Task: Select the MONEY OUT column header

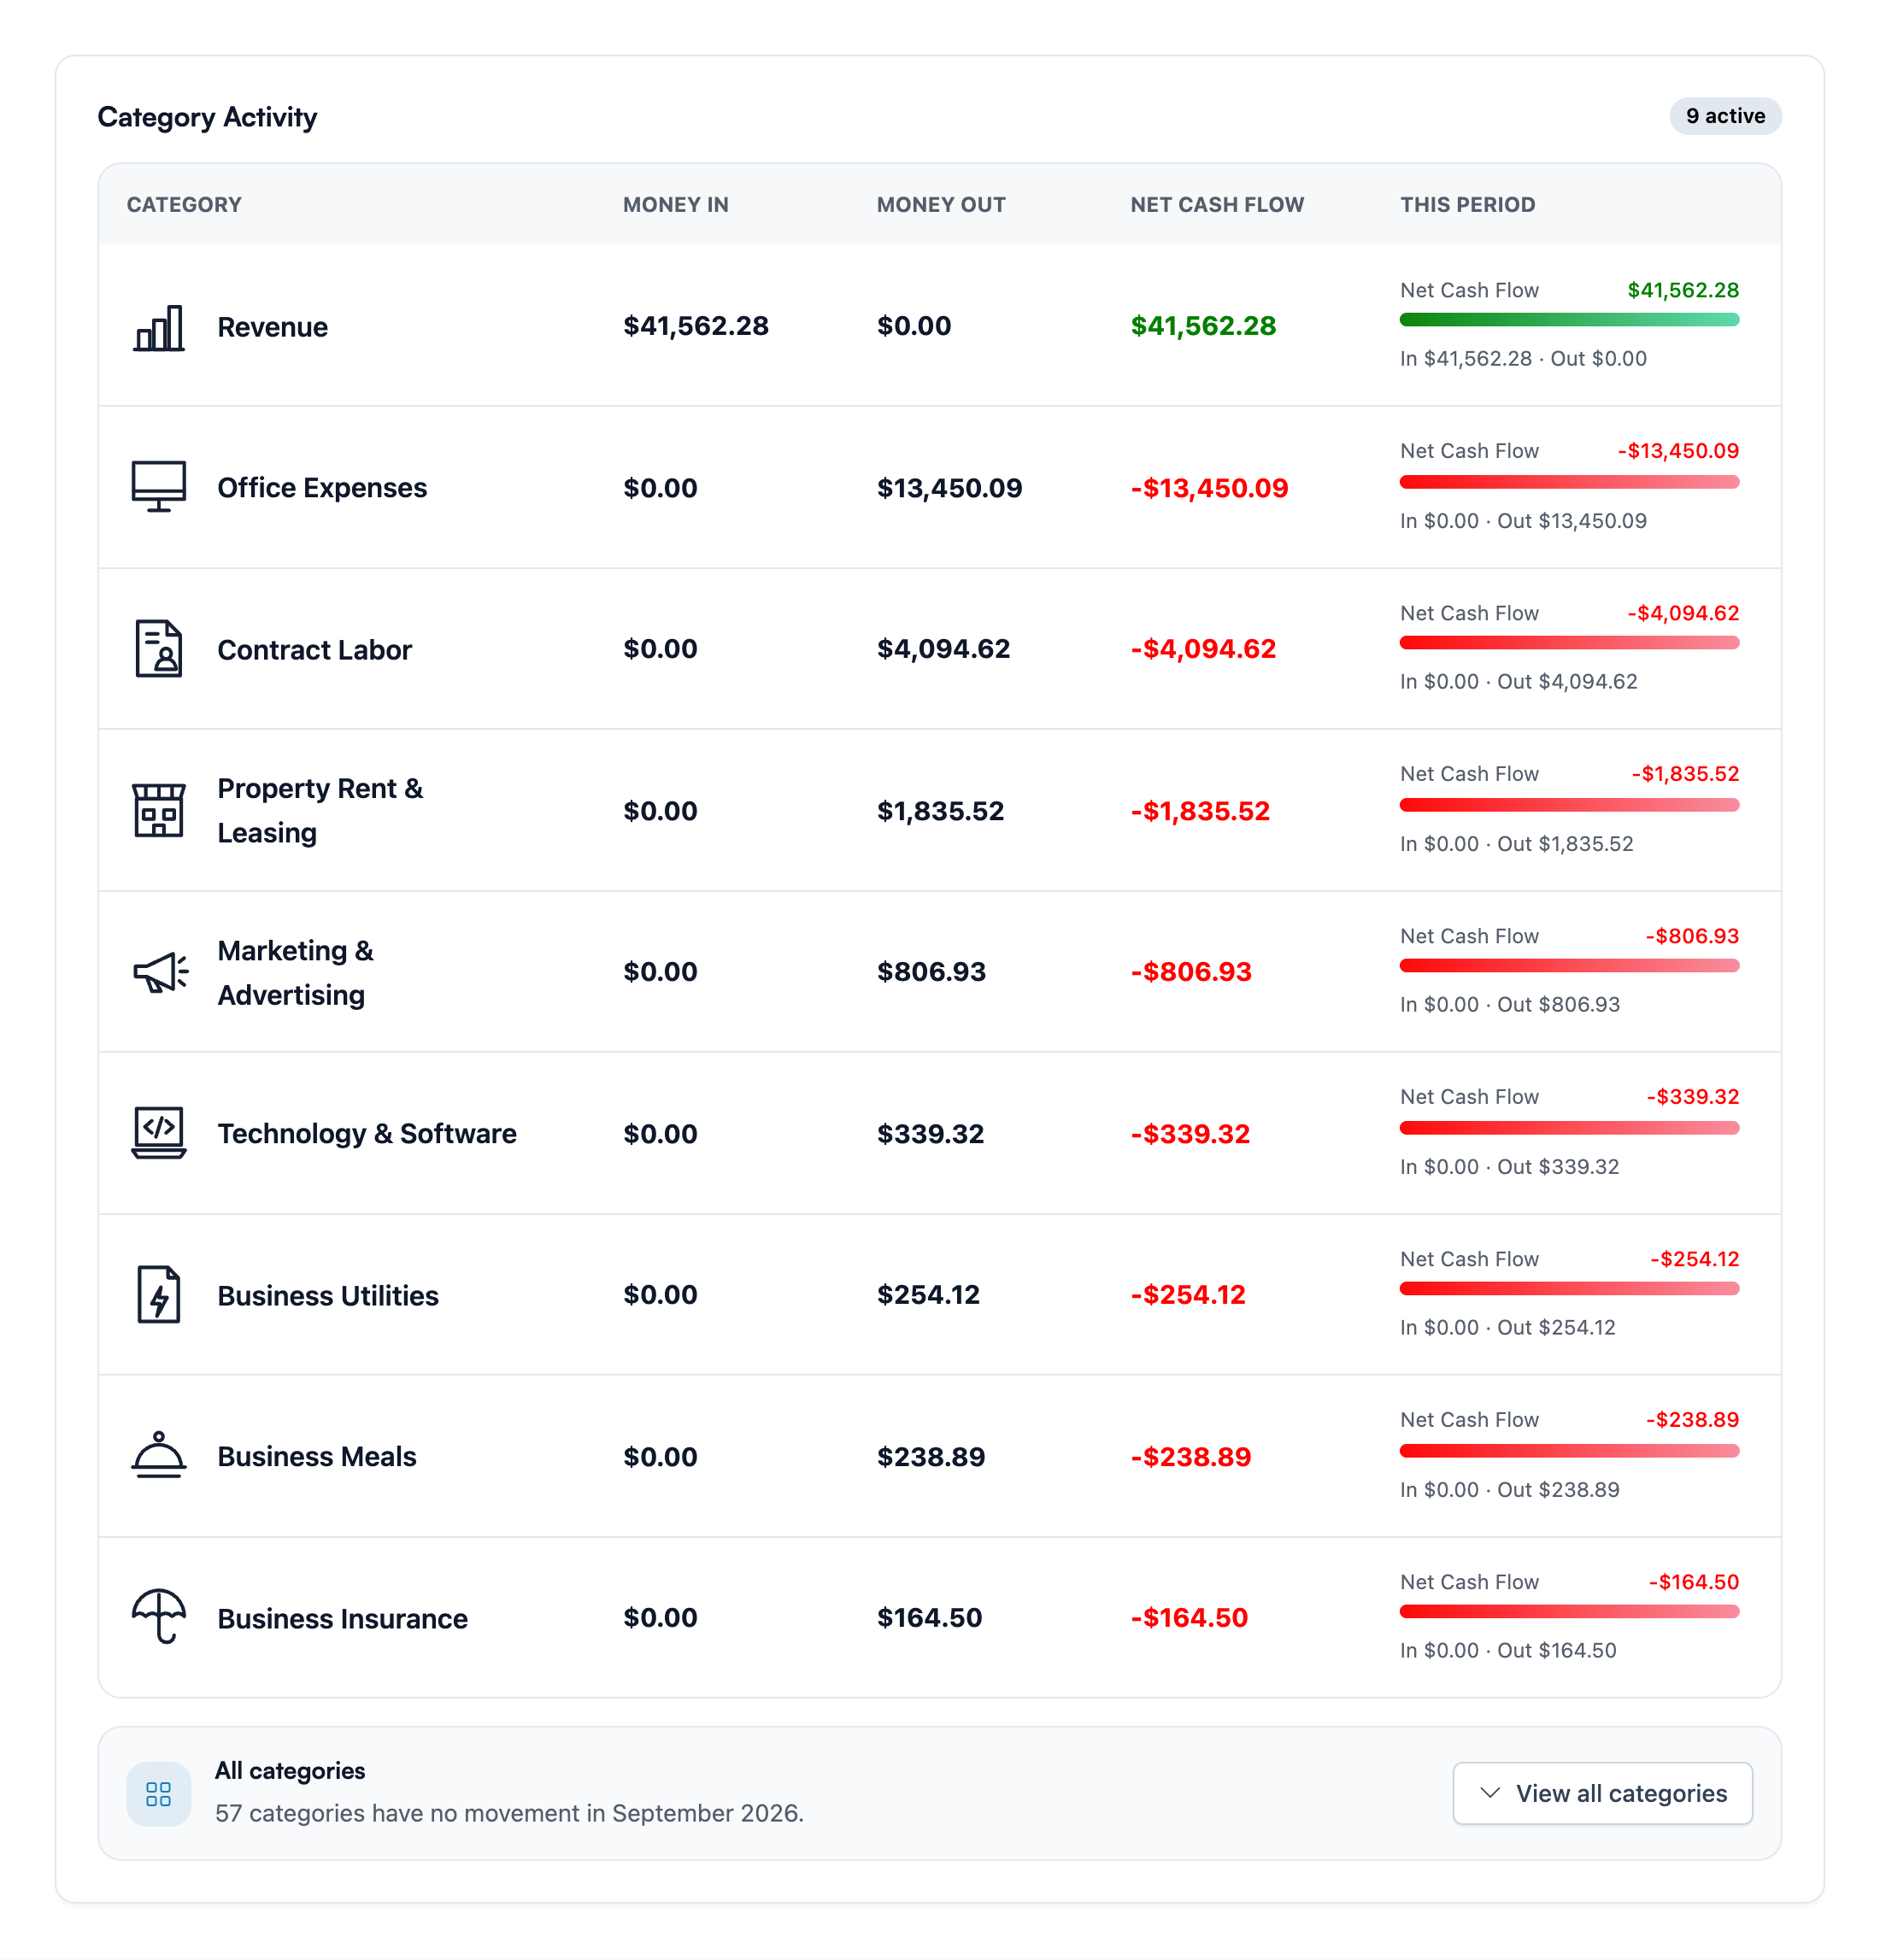Action: tap(941, 205)
